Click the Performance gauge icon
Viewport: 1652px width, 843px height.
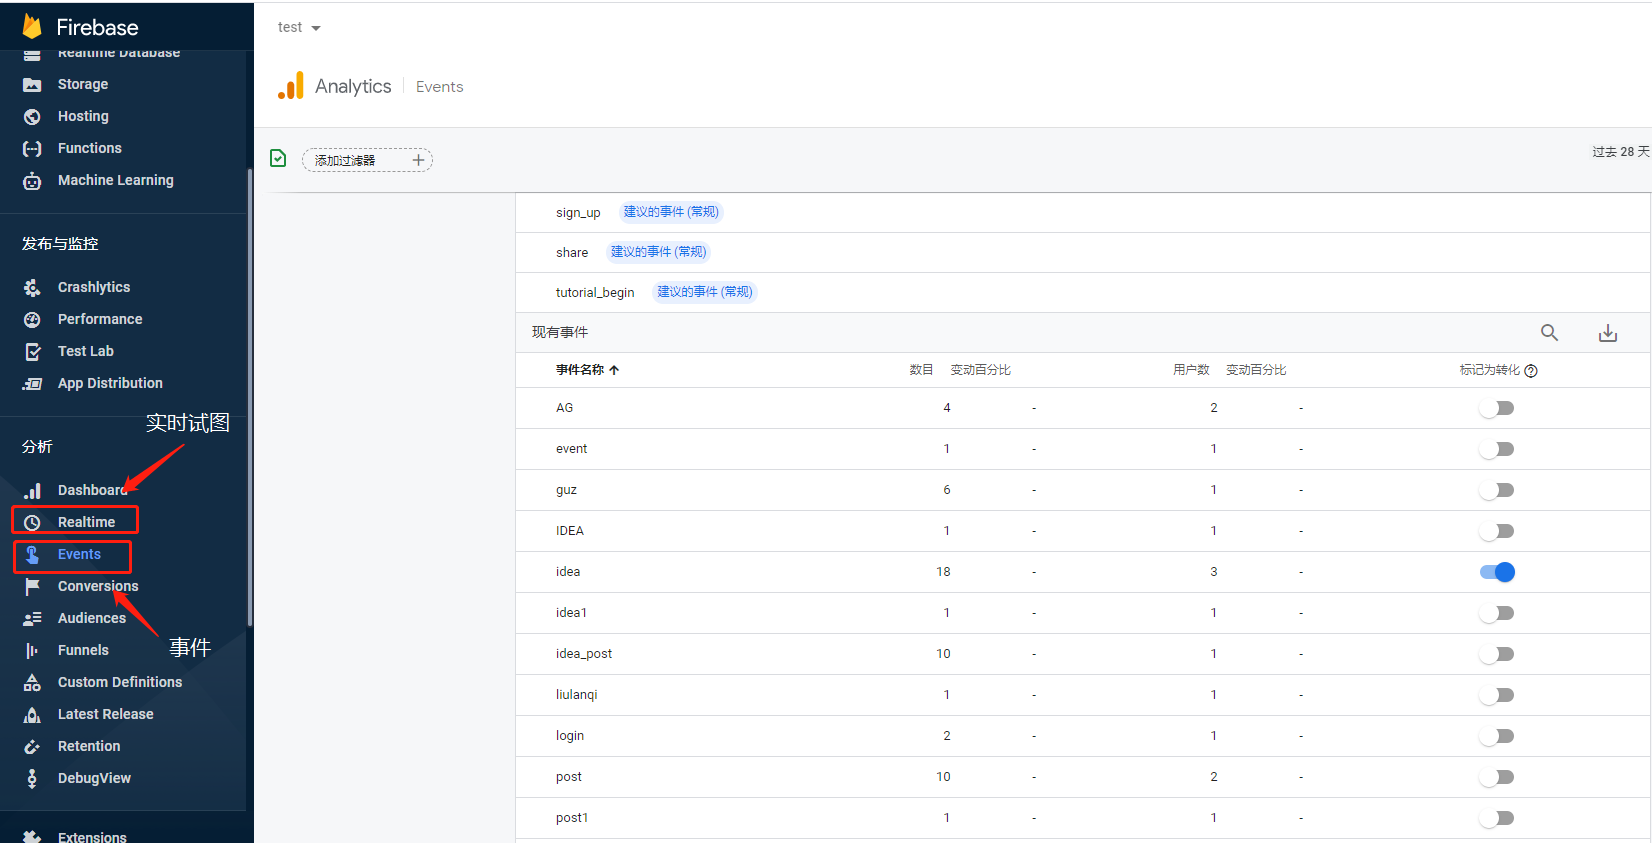click(x=32, y=320)
